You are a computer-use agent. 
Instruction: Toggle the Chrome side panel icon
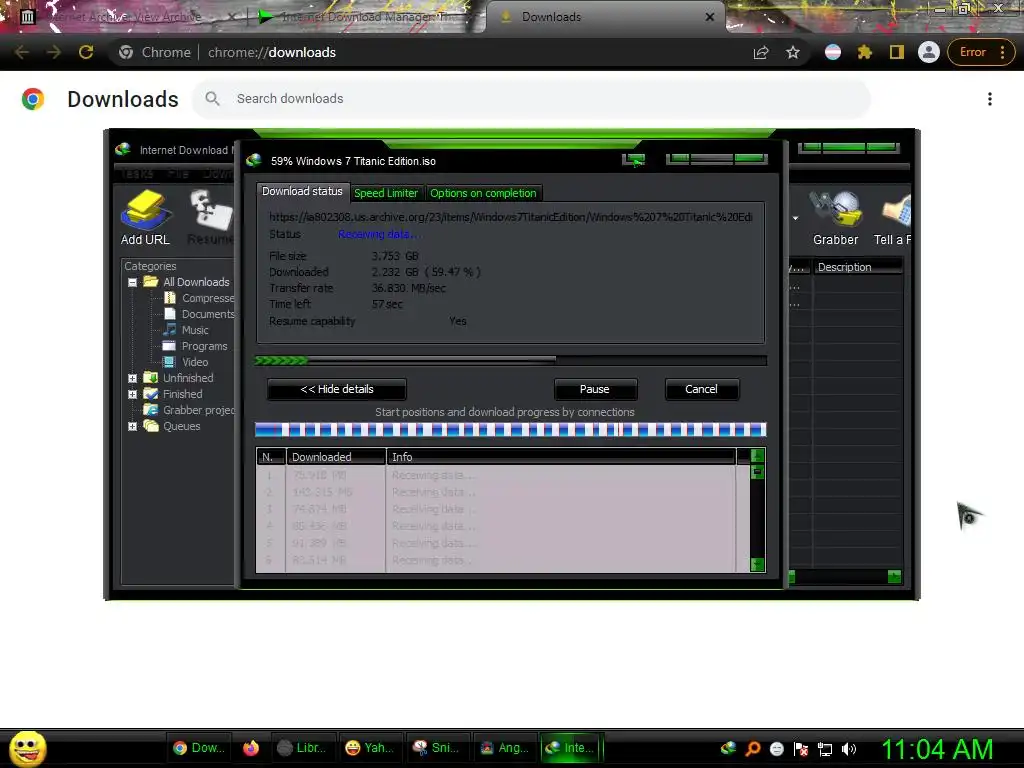(x=897, y=52)
